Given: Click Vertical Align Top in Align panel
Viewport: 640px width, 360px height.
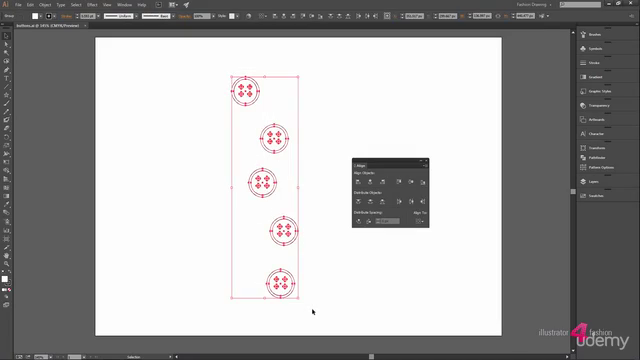Looking at the screenshot, I should point(399,182).
